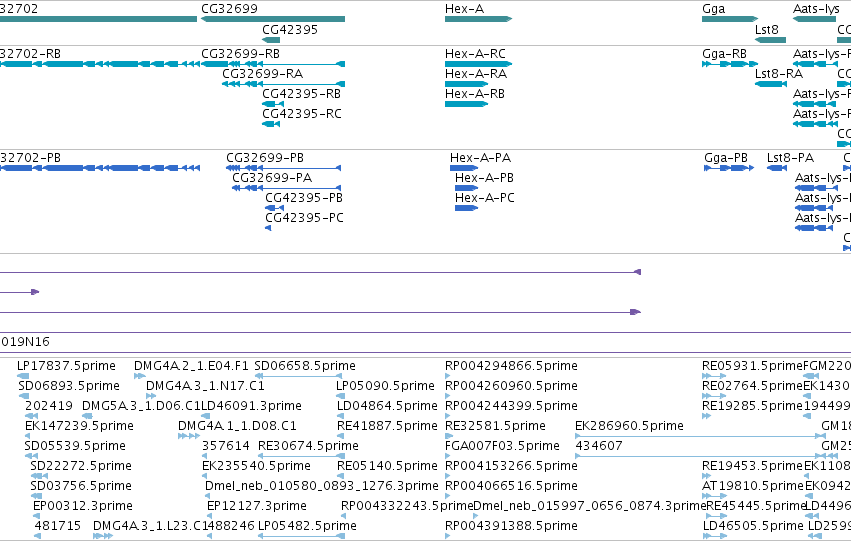Click transcript Hex-A-RA label

(x=476, y=74)
